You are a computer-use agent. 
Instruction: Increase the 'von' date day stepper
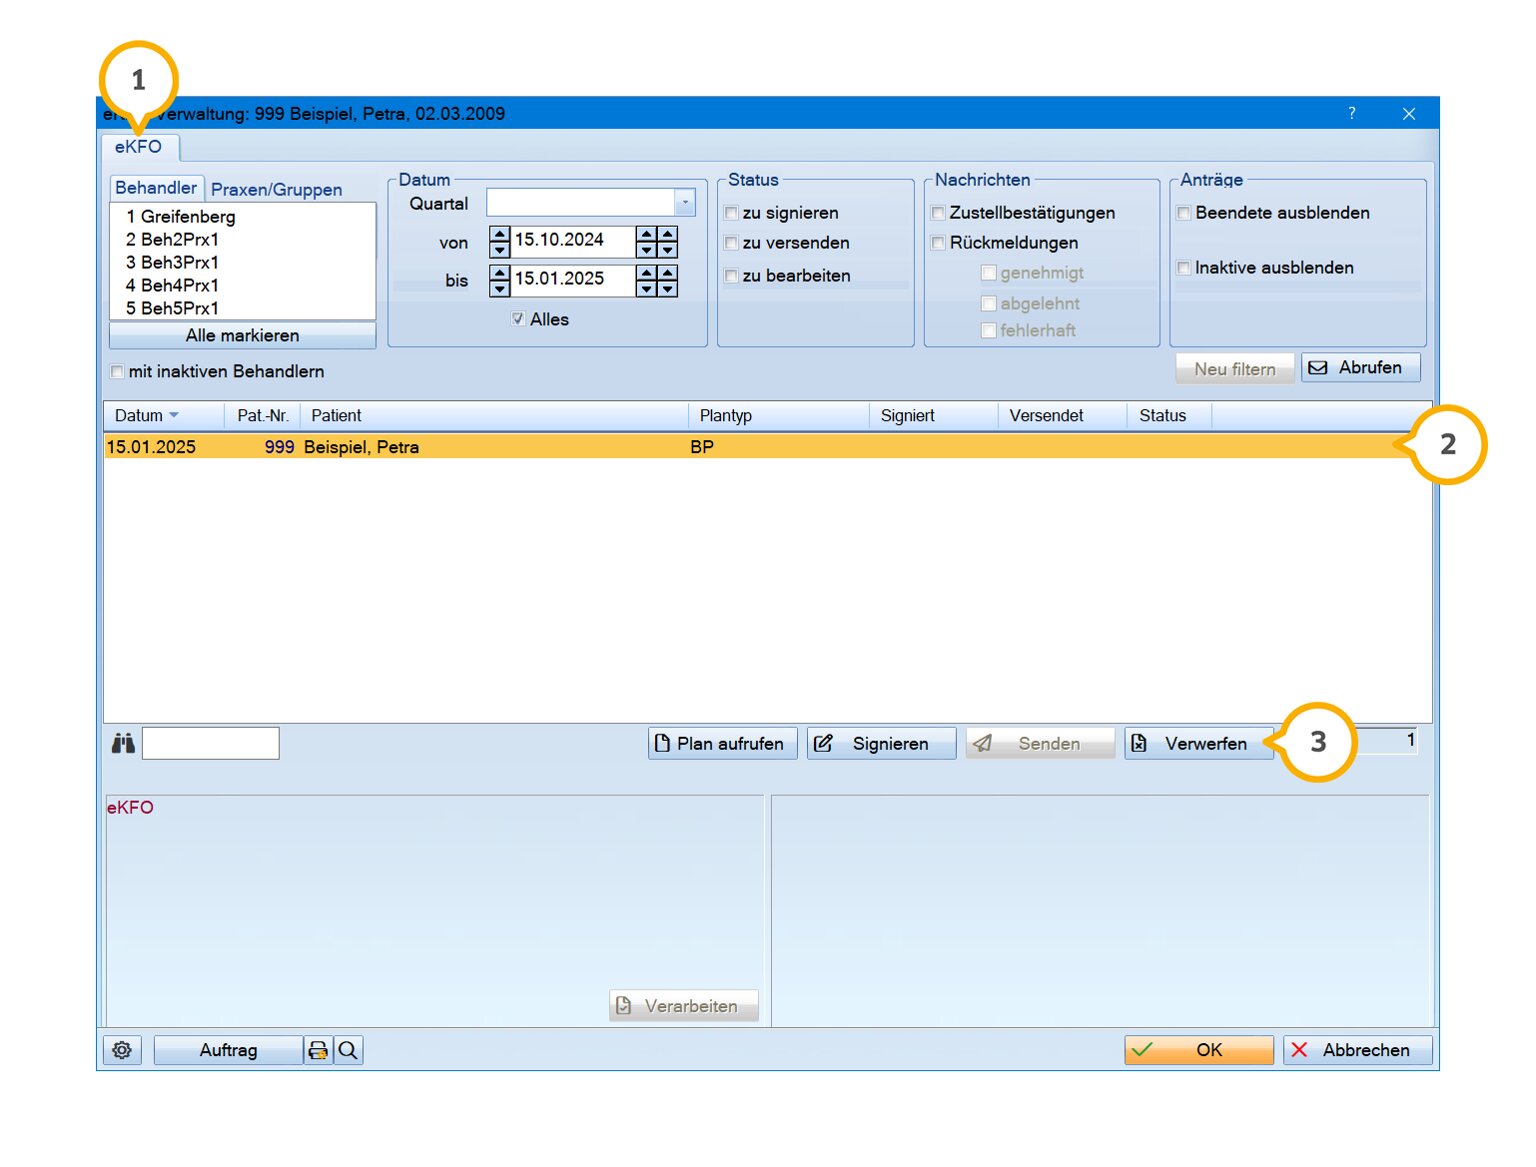click(500, 234)
